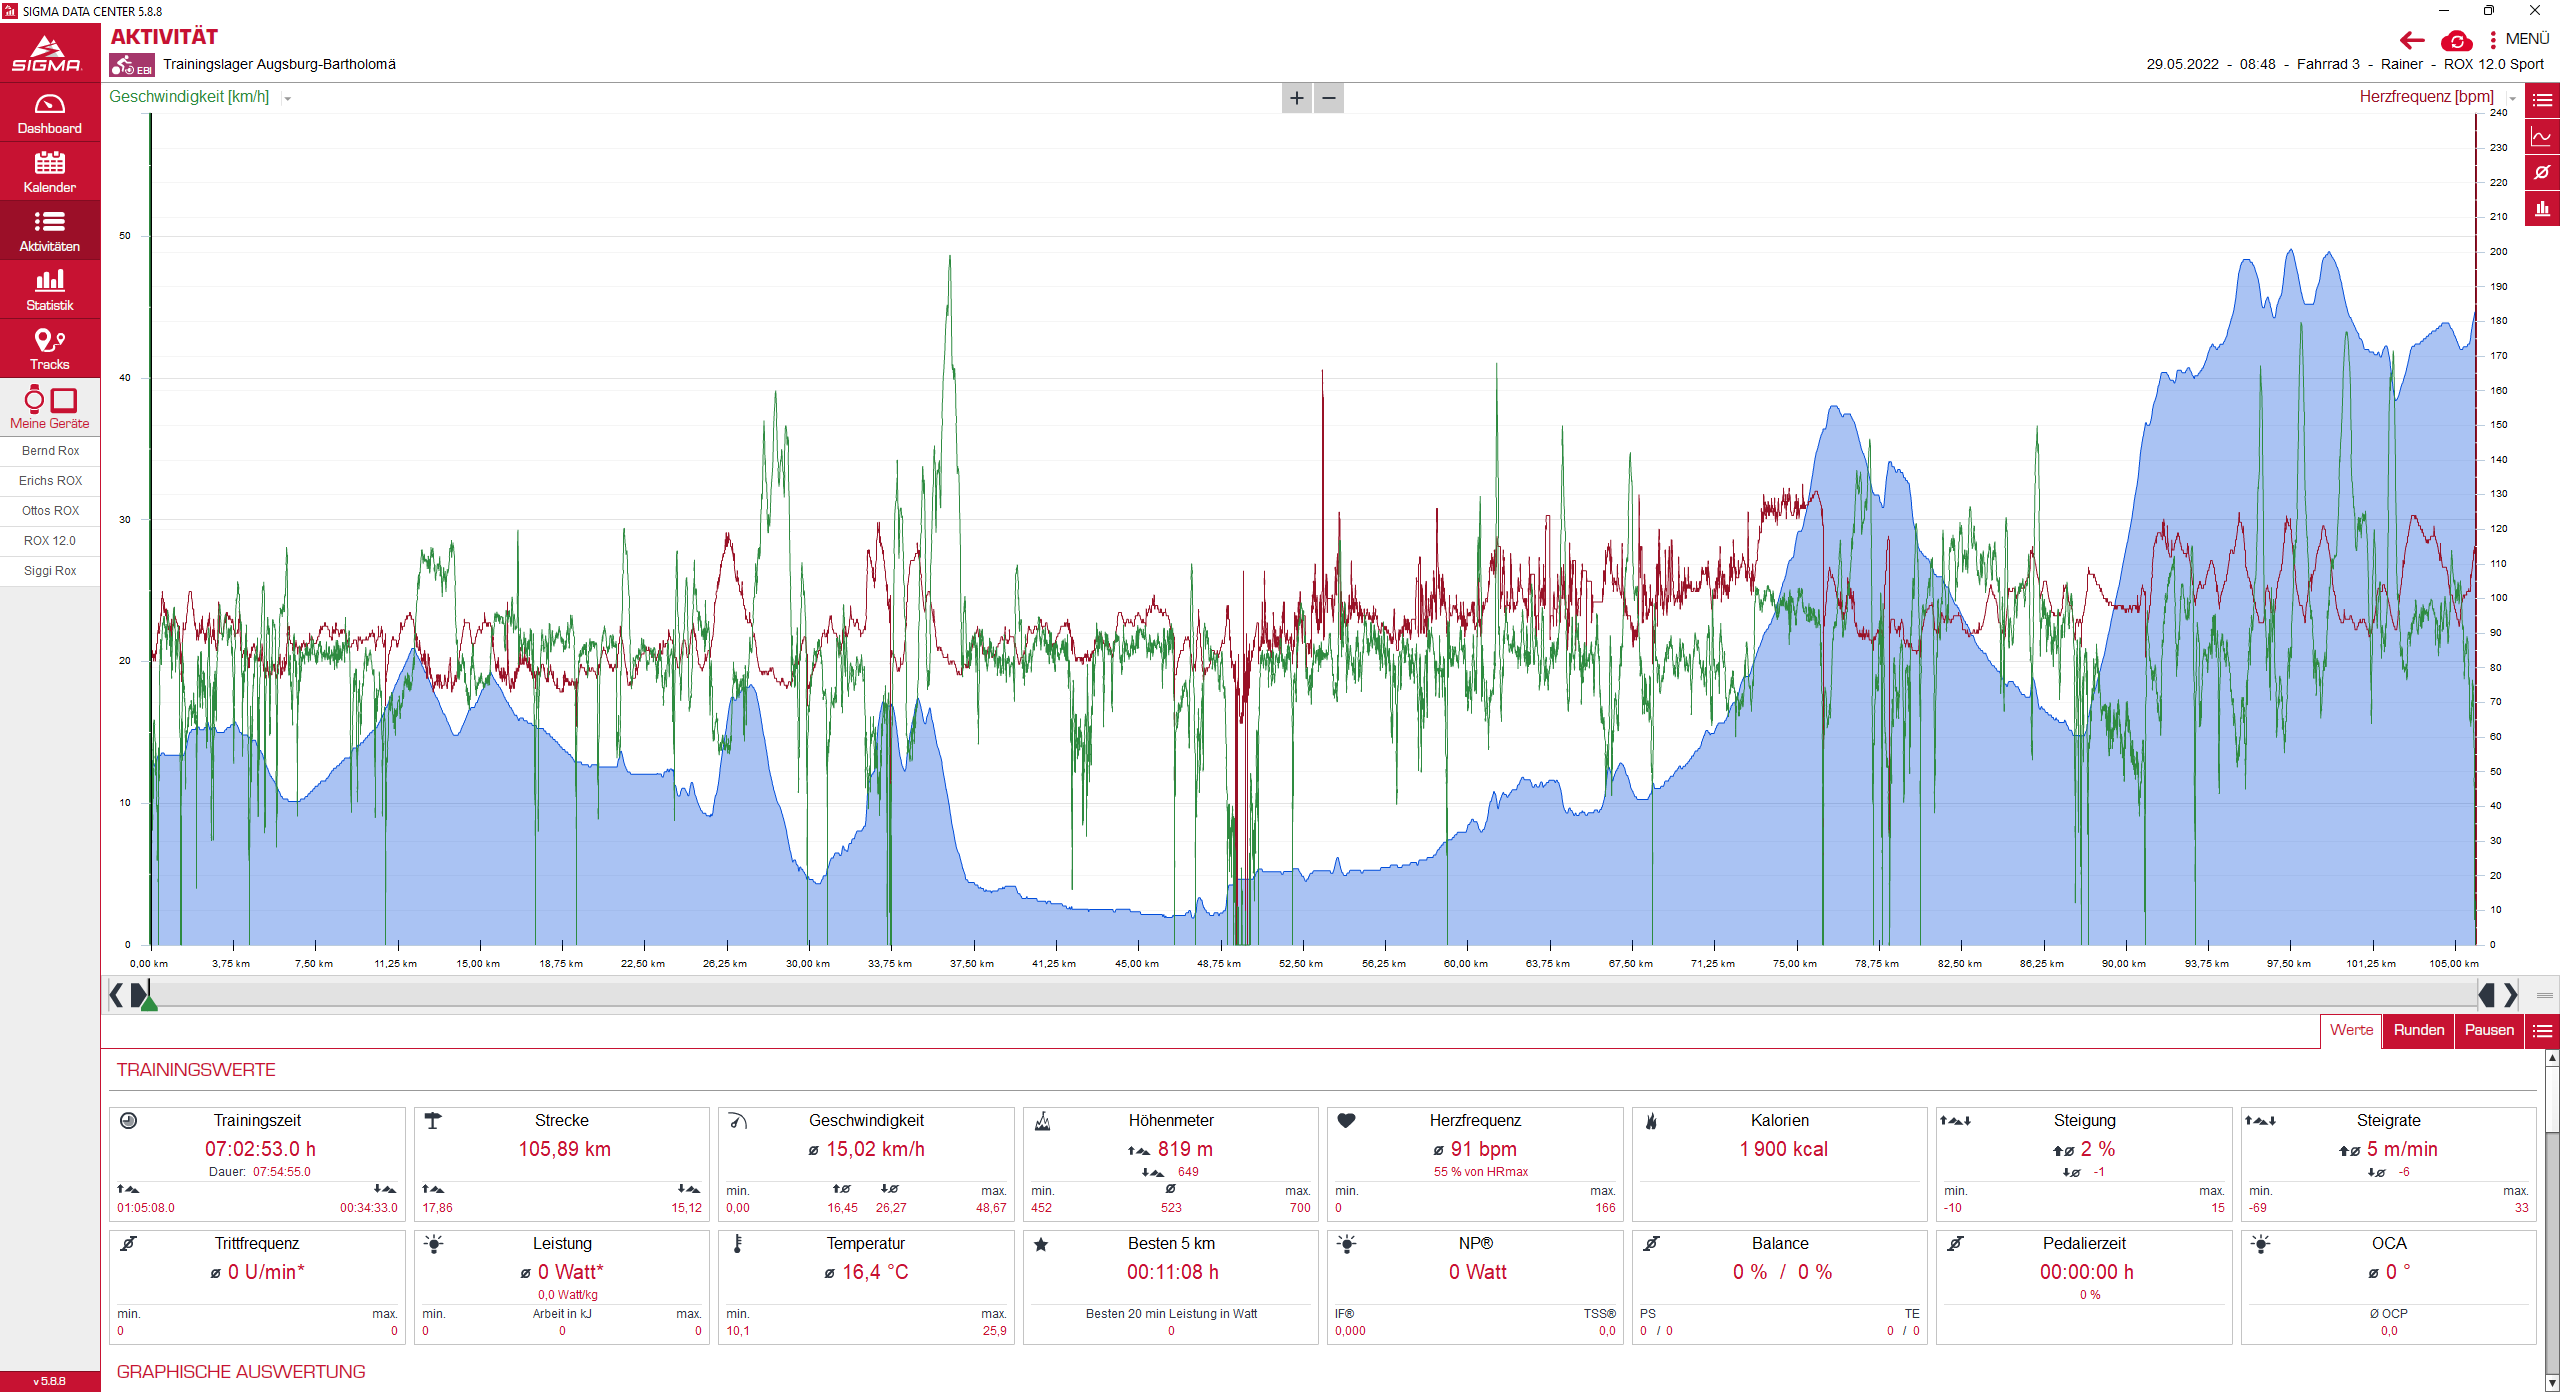
Task: Zoom in chart with plus button
Action: (x=1296, y=98)
